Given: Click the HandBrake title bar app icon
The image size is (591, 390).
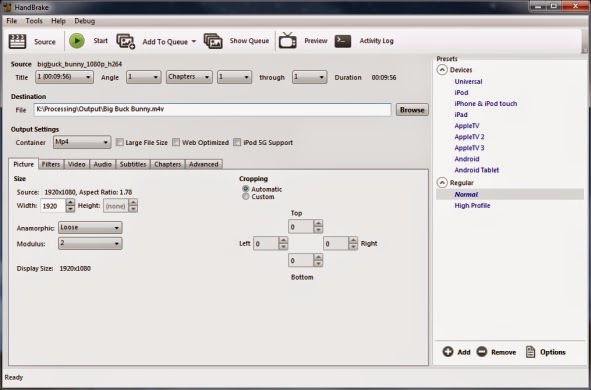Looking at the screenshot, I should point(6,7).
